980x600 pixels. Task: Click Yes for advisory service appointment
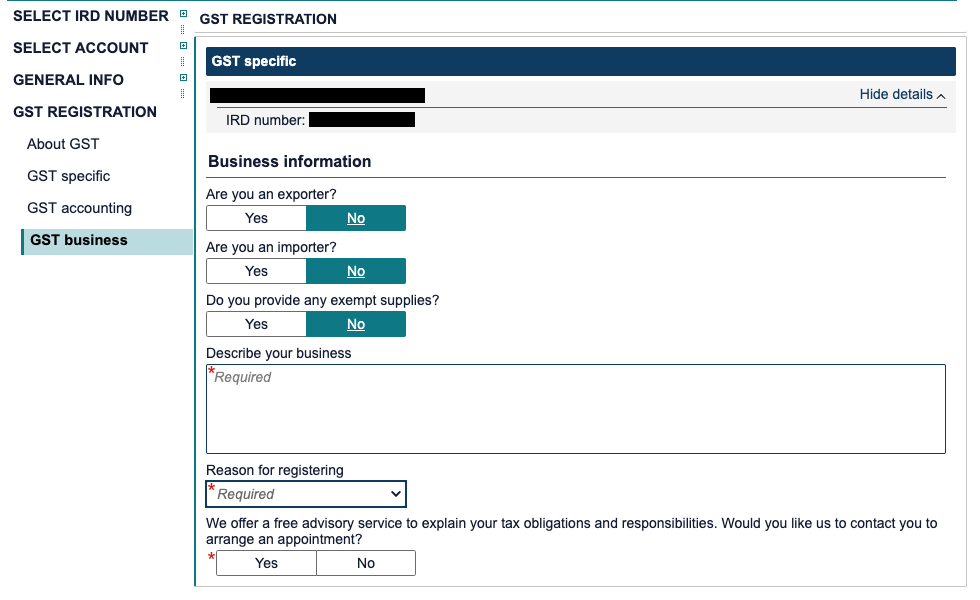tap(266, 563)
